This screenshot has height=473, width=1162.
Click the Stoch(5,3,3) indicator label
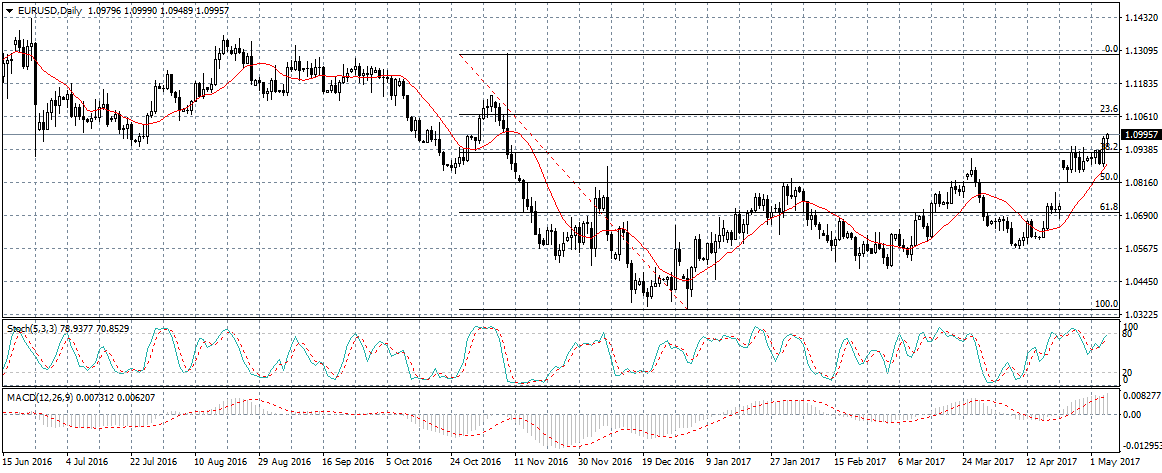pyautogui.click(x=32, y=327)
